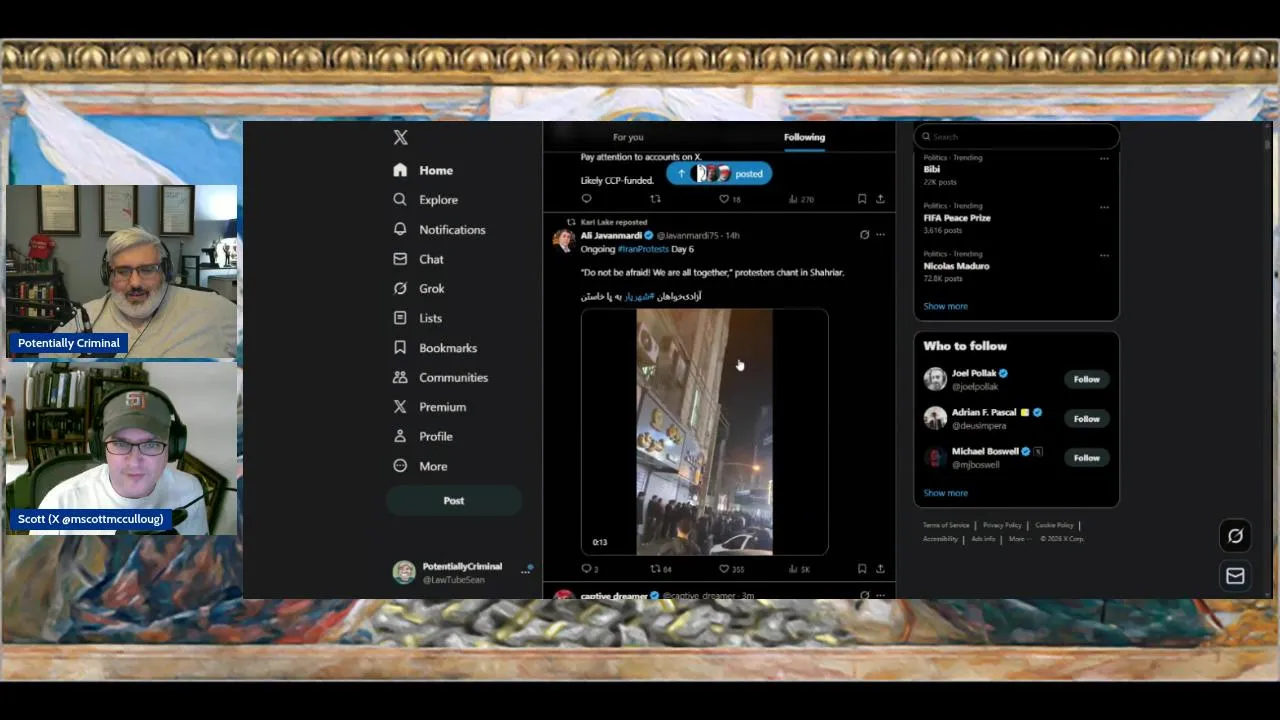The width and height of the screenshot is (1280, 720).
Task: Bookmark the CCP-funded post
Action: [x=861, y=199]
